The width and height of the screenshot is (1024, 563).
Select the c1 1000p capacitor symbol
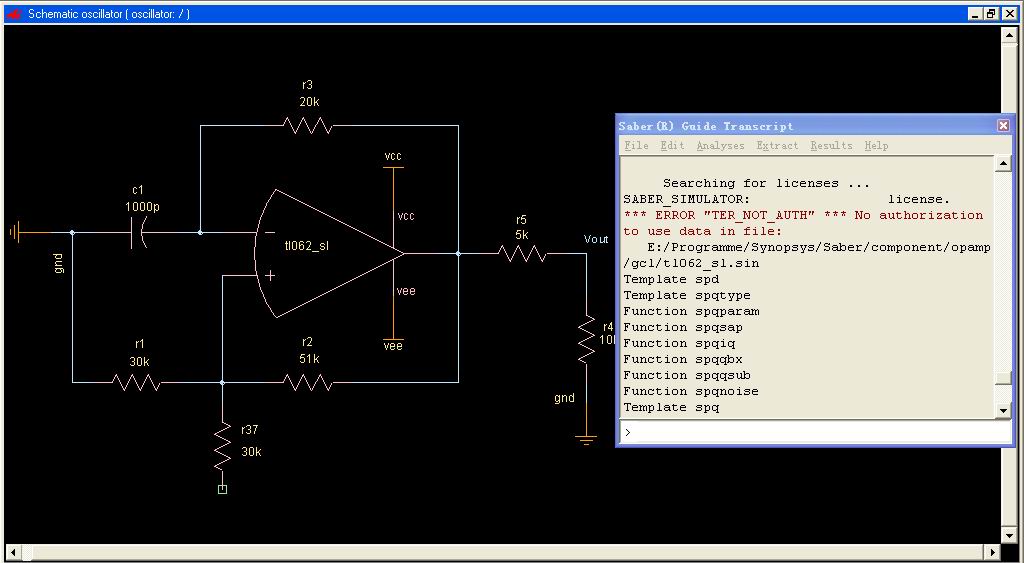[x=138, y=233]
